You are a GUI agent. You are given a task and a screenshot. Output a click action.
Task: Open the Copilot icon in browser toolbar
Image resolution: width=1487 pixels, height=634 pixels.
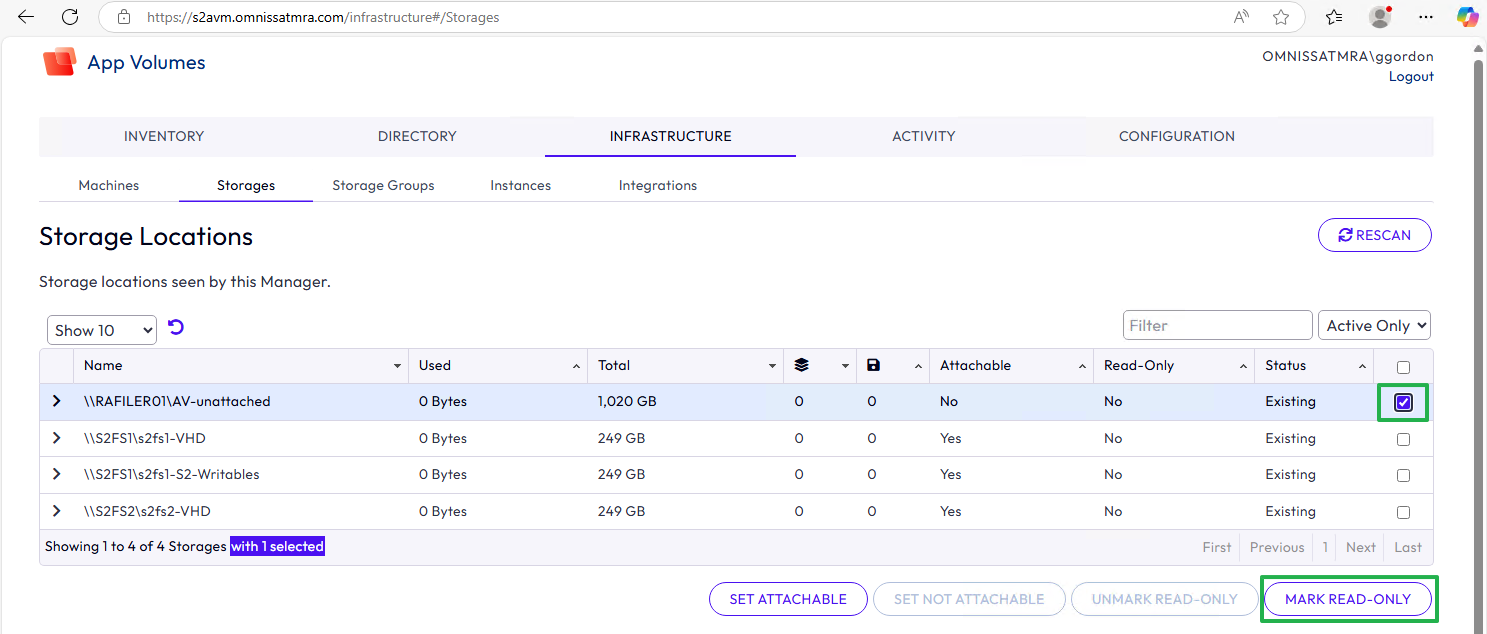(1467, 17)
